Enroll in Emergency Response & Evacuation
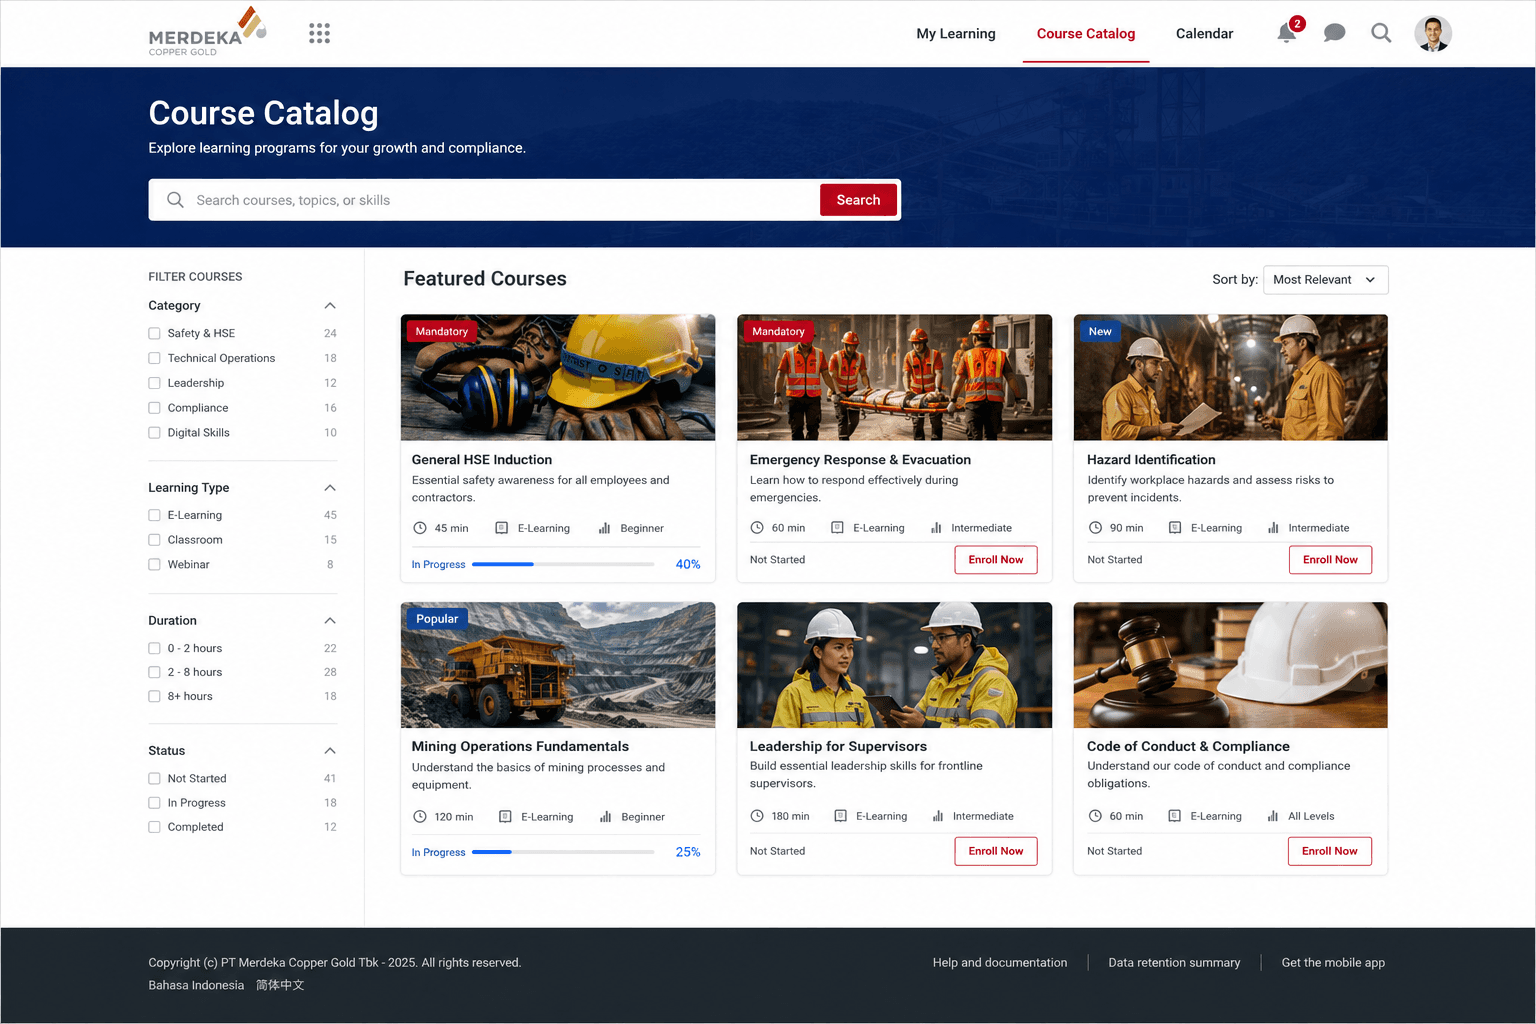The height and width of the screenshot is (1024, 1536). pos(996,560)
